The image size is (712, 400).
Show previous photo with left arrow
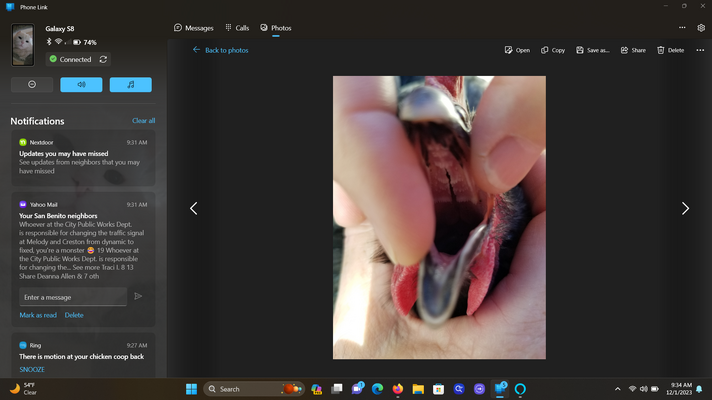pos(193,208)
